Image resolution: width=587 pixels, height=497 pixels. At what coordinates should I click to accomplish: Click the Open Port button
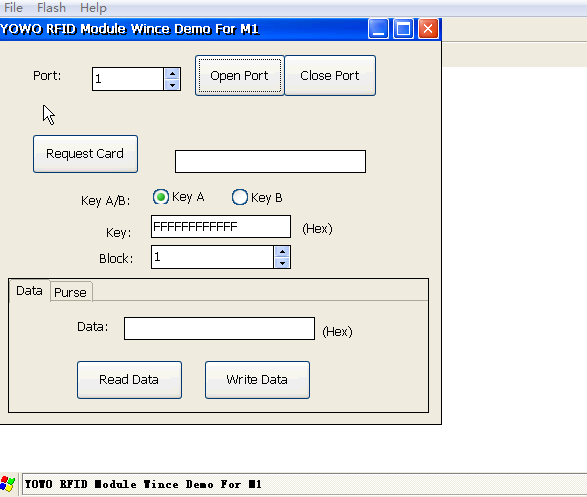tap(240, 76)
